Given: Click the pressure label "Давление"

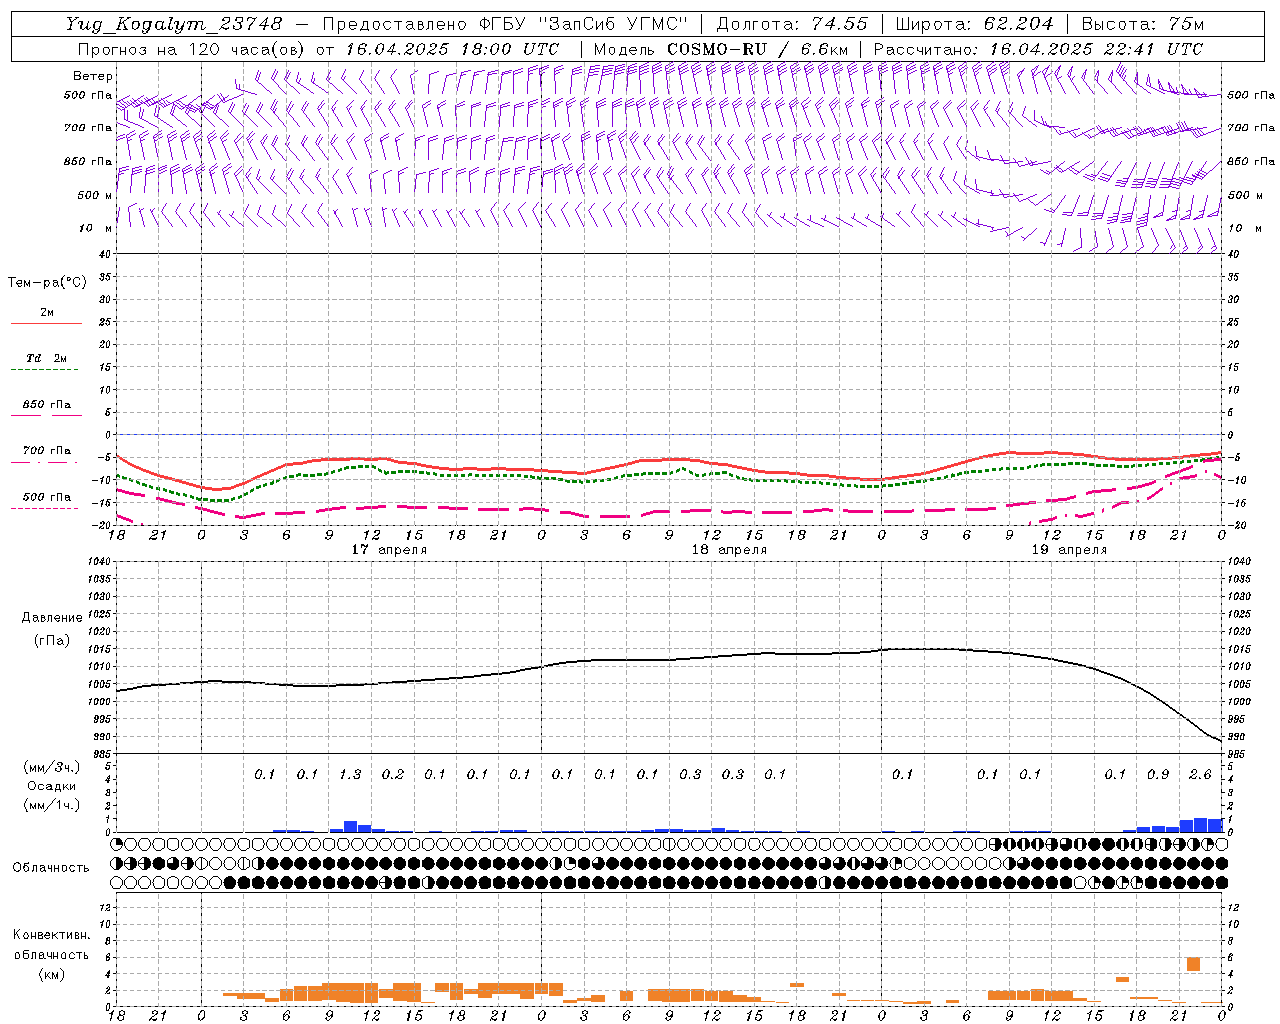Looking at the screenshot, I should 52,618.
